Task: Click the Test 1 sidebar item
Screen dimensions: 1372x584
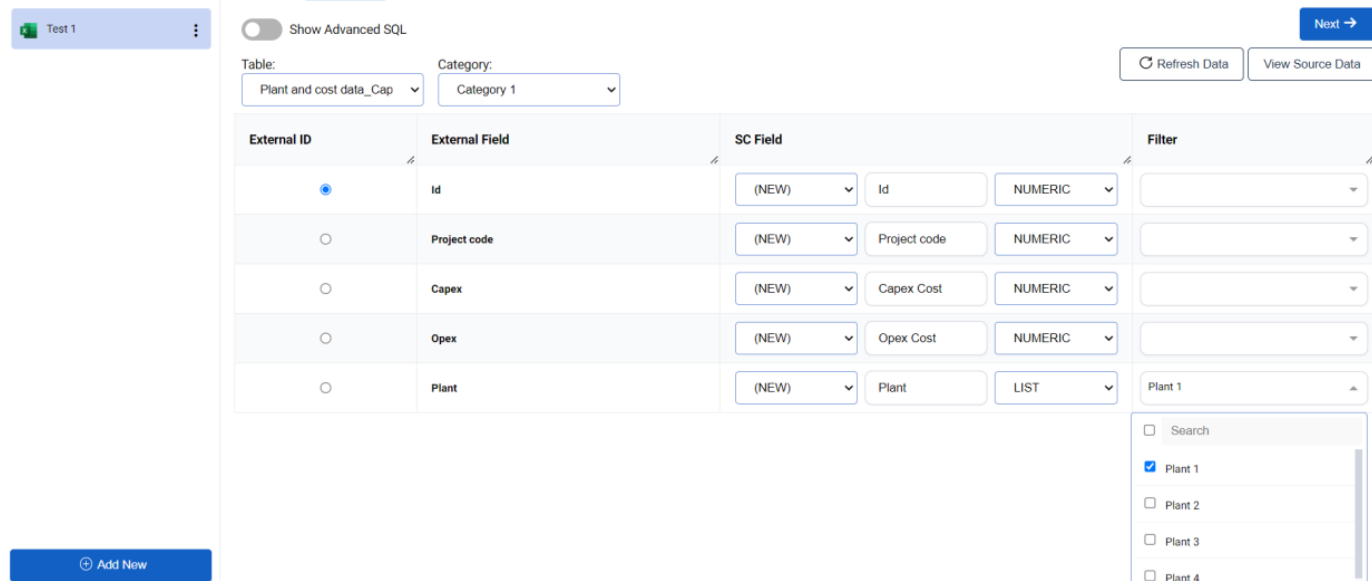Action: [x=110, y=29]
